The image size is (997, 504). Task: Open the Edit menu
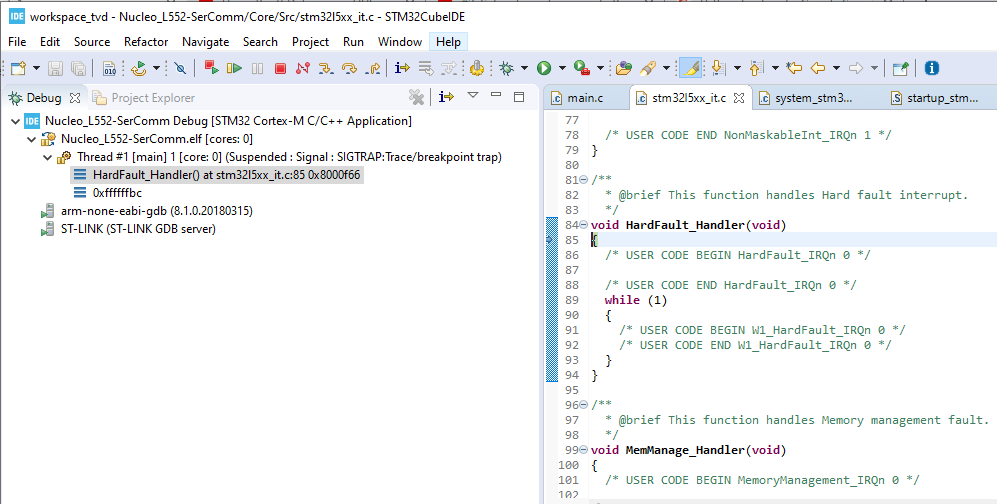[50, 42]
